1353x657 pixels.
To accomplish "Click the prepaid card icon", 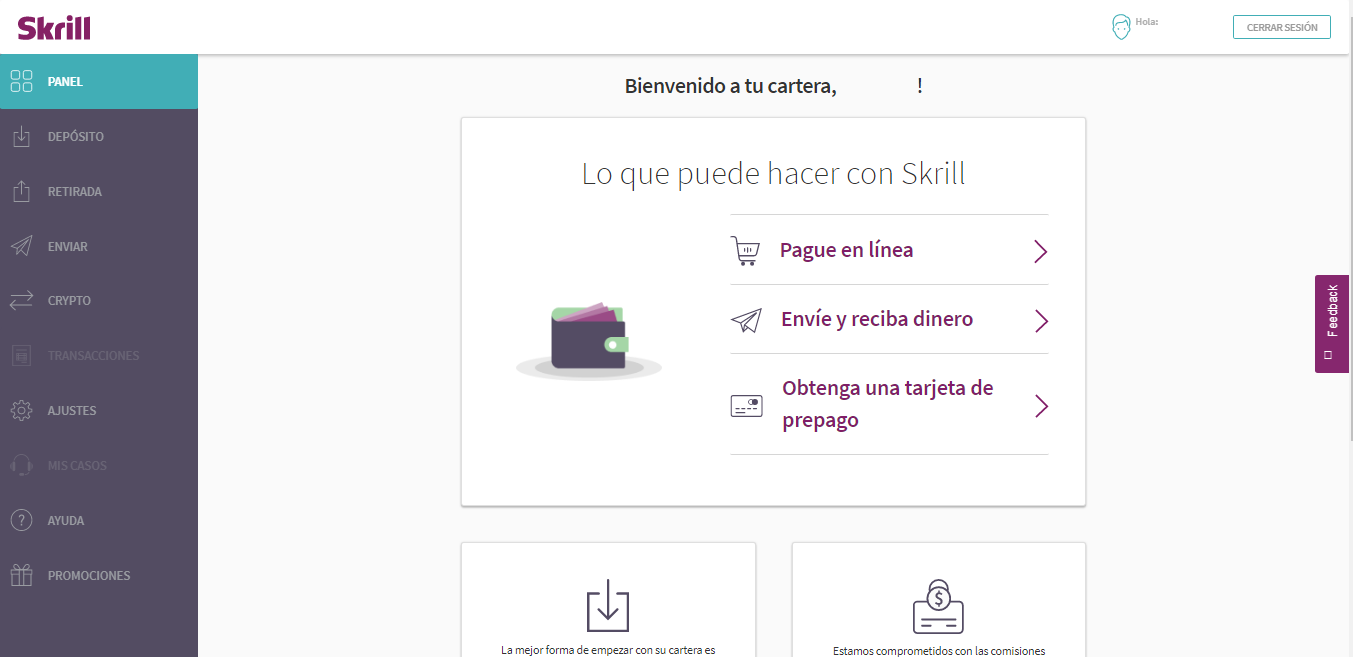I will pos(746,405).
